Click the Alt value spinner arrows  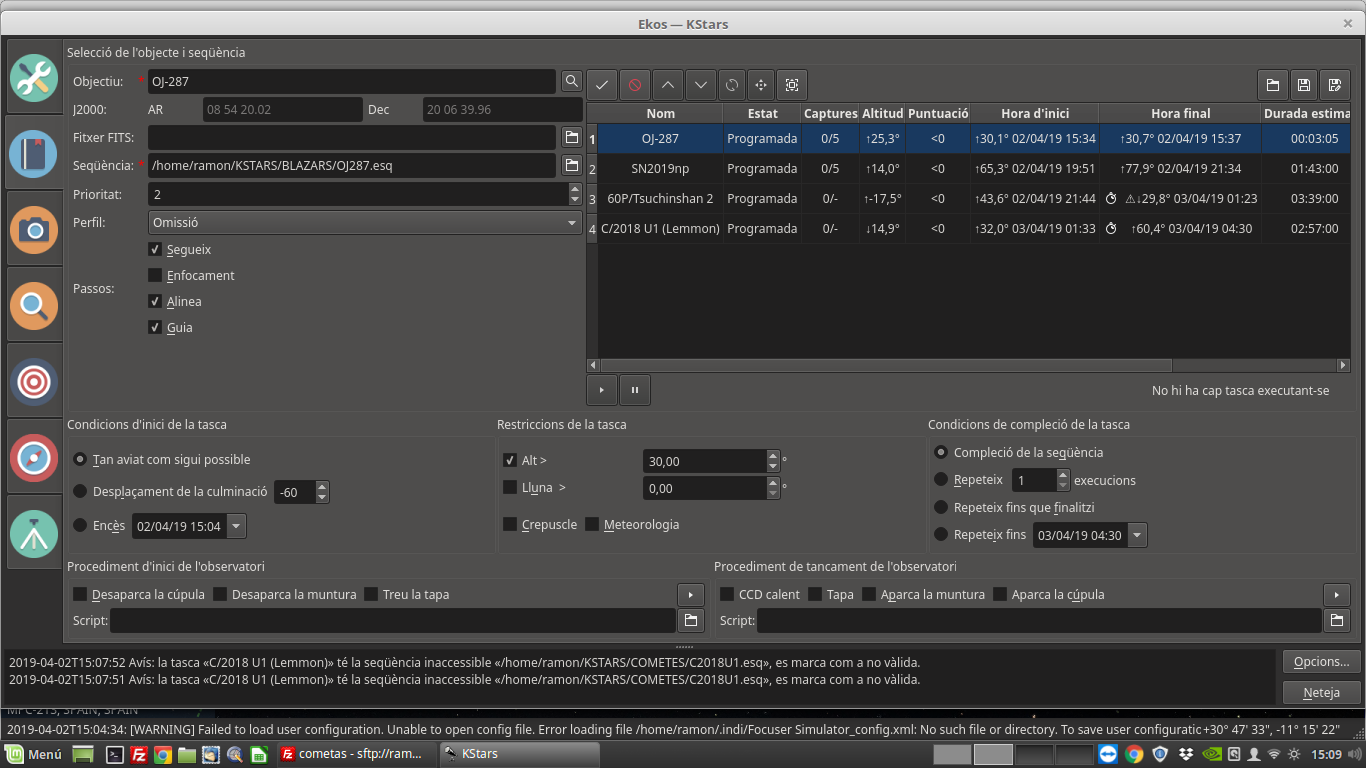tap(772, 461)
